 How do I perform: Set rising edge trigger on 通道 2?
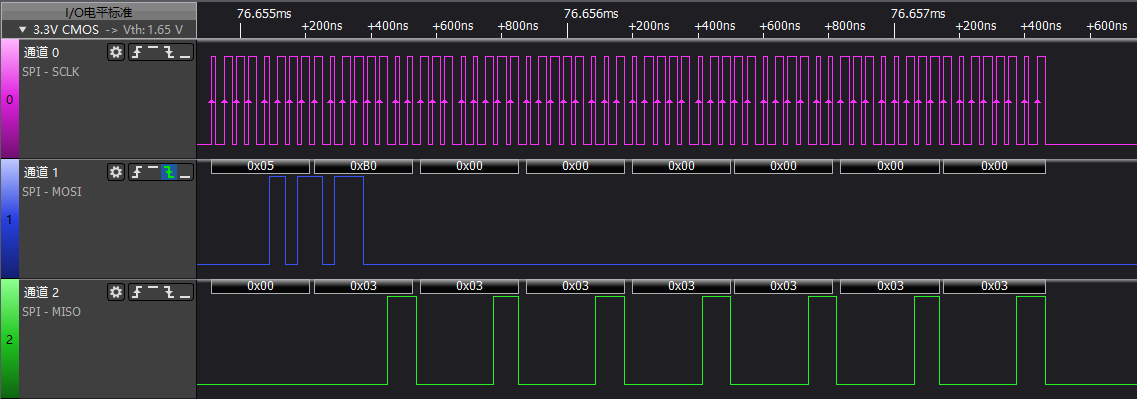point(136,292)
